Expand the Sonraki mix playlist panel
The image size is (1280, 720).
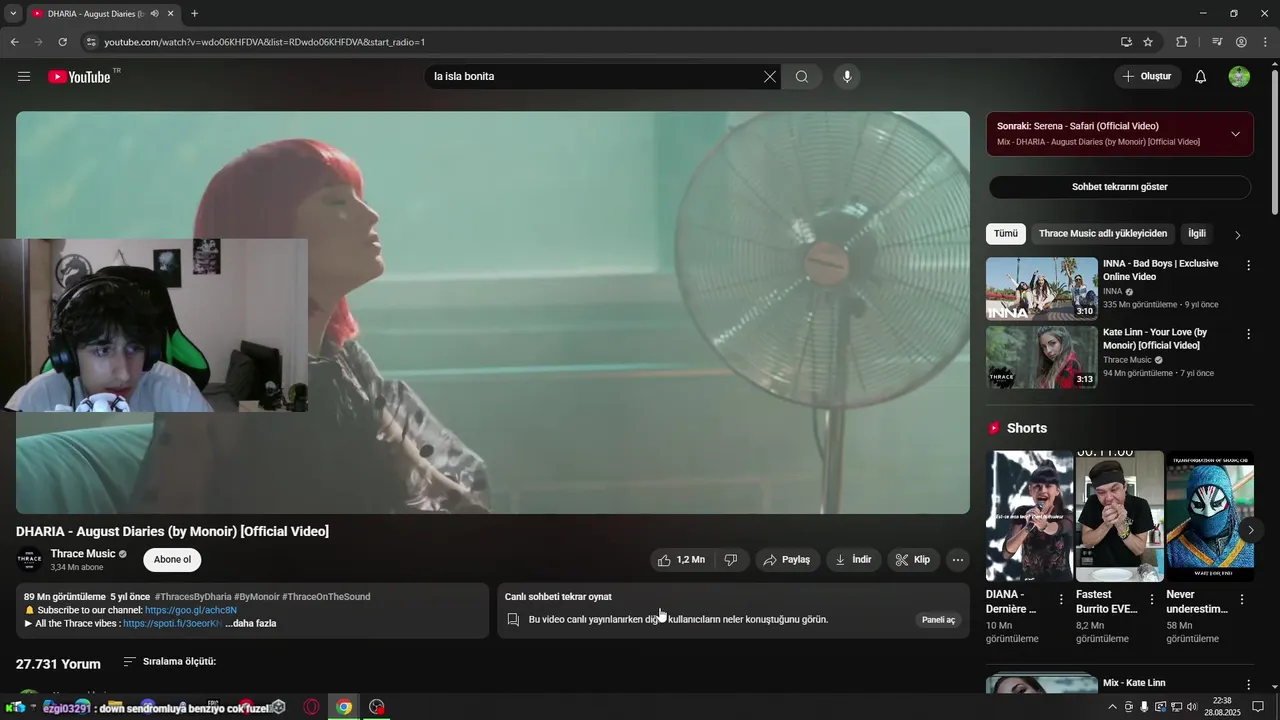[1235, 134]
